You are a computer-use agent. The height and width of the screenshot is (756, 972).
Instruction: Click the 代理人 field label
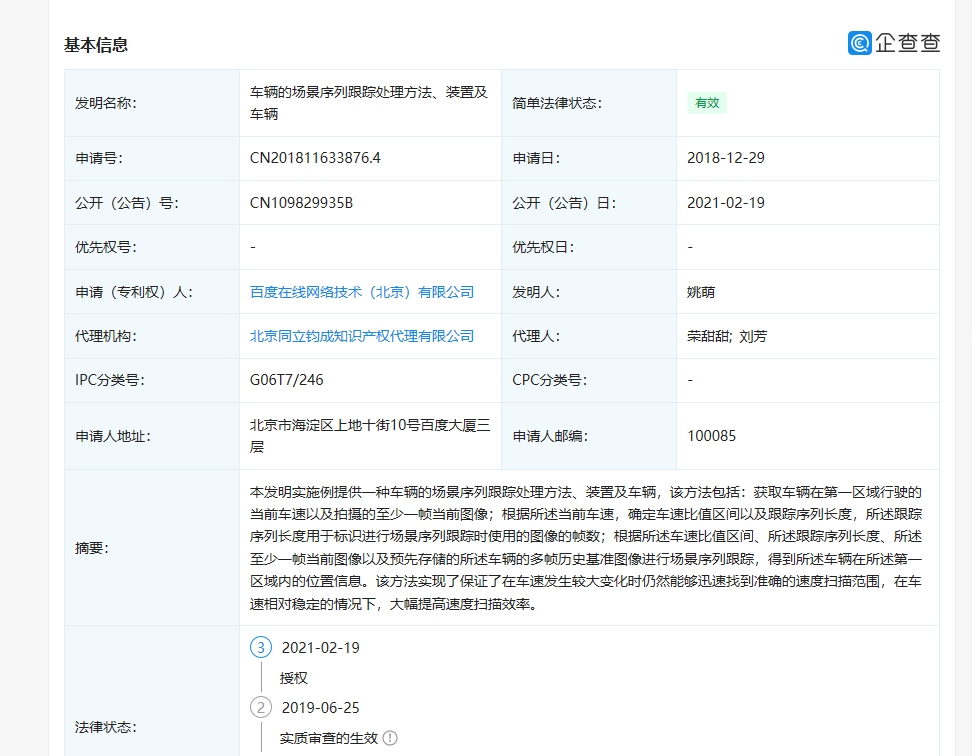536,336
